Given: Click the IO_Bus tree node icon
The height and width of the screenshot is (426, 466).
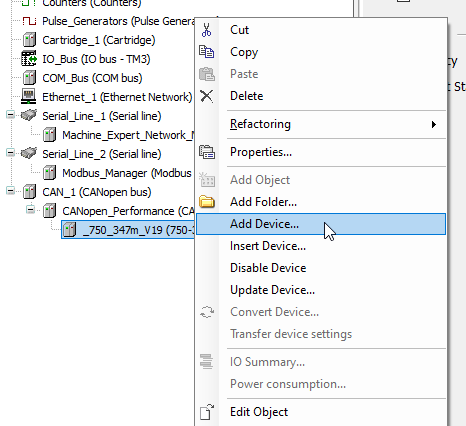Looking at the screenshot, I should [29, 59].
